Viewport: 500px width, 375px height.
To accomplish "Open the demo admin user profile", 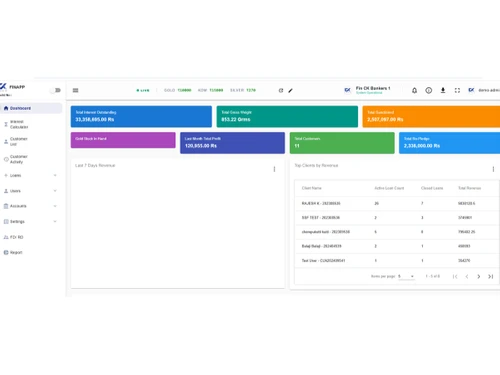I will pyautogui.click(x=484, y=90).
